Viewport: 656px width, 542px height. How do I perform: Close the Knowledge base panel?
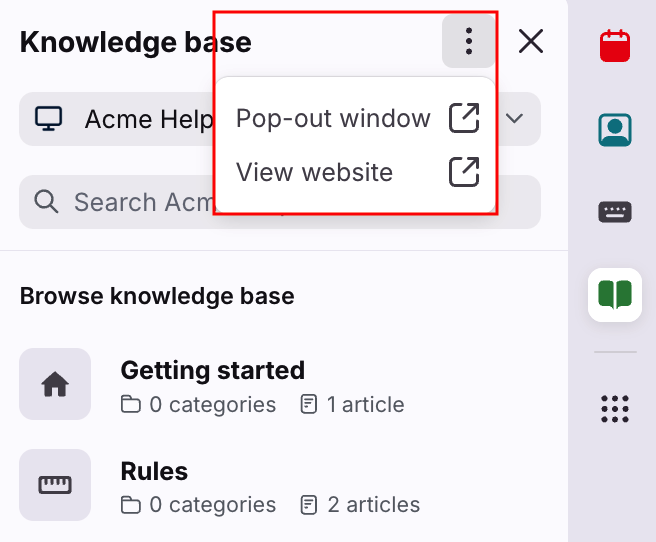point(530,42)
